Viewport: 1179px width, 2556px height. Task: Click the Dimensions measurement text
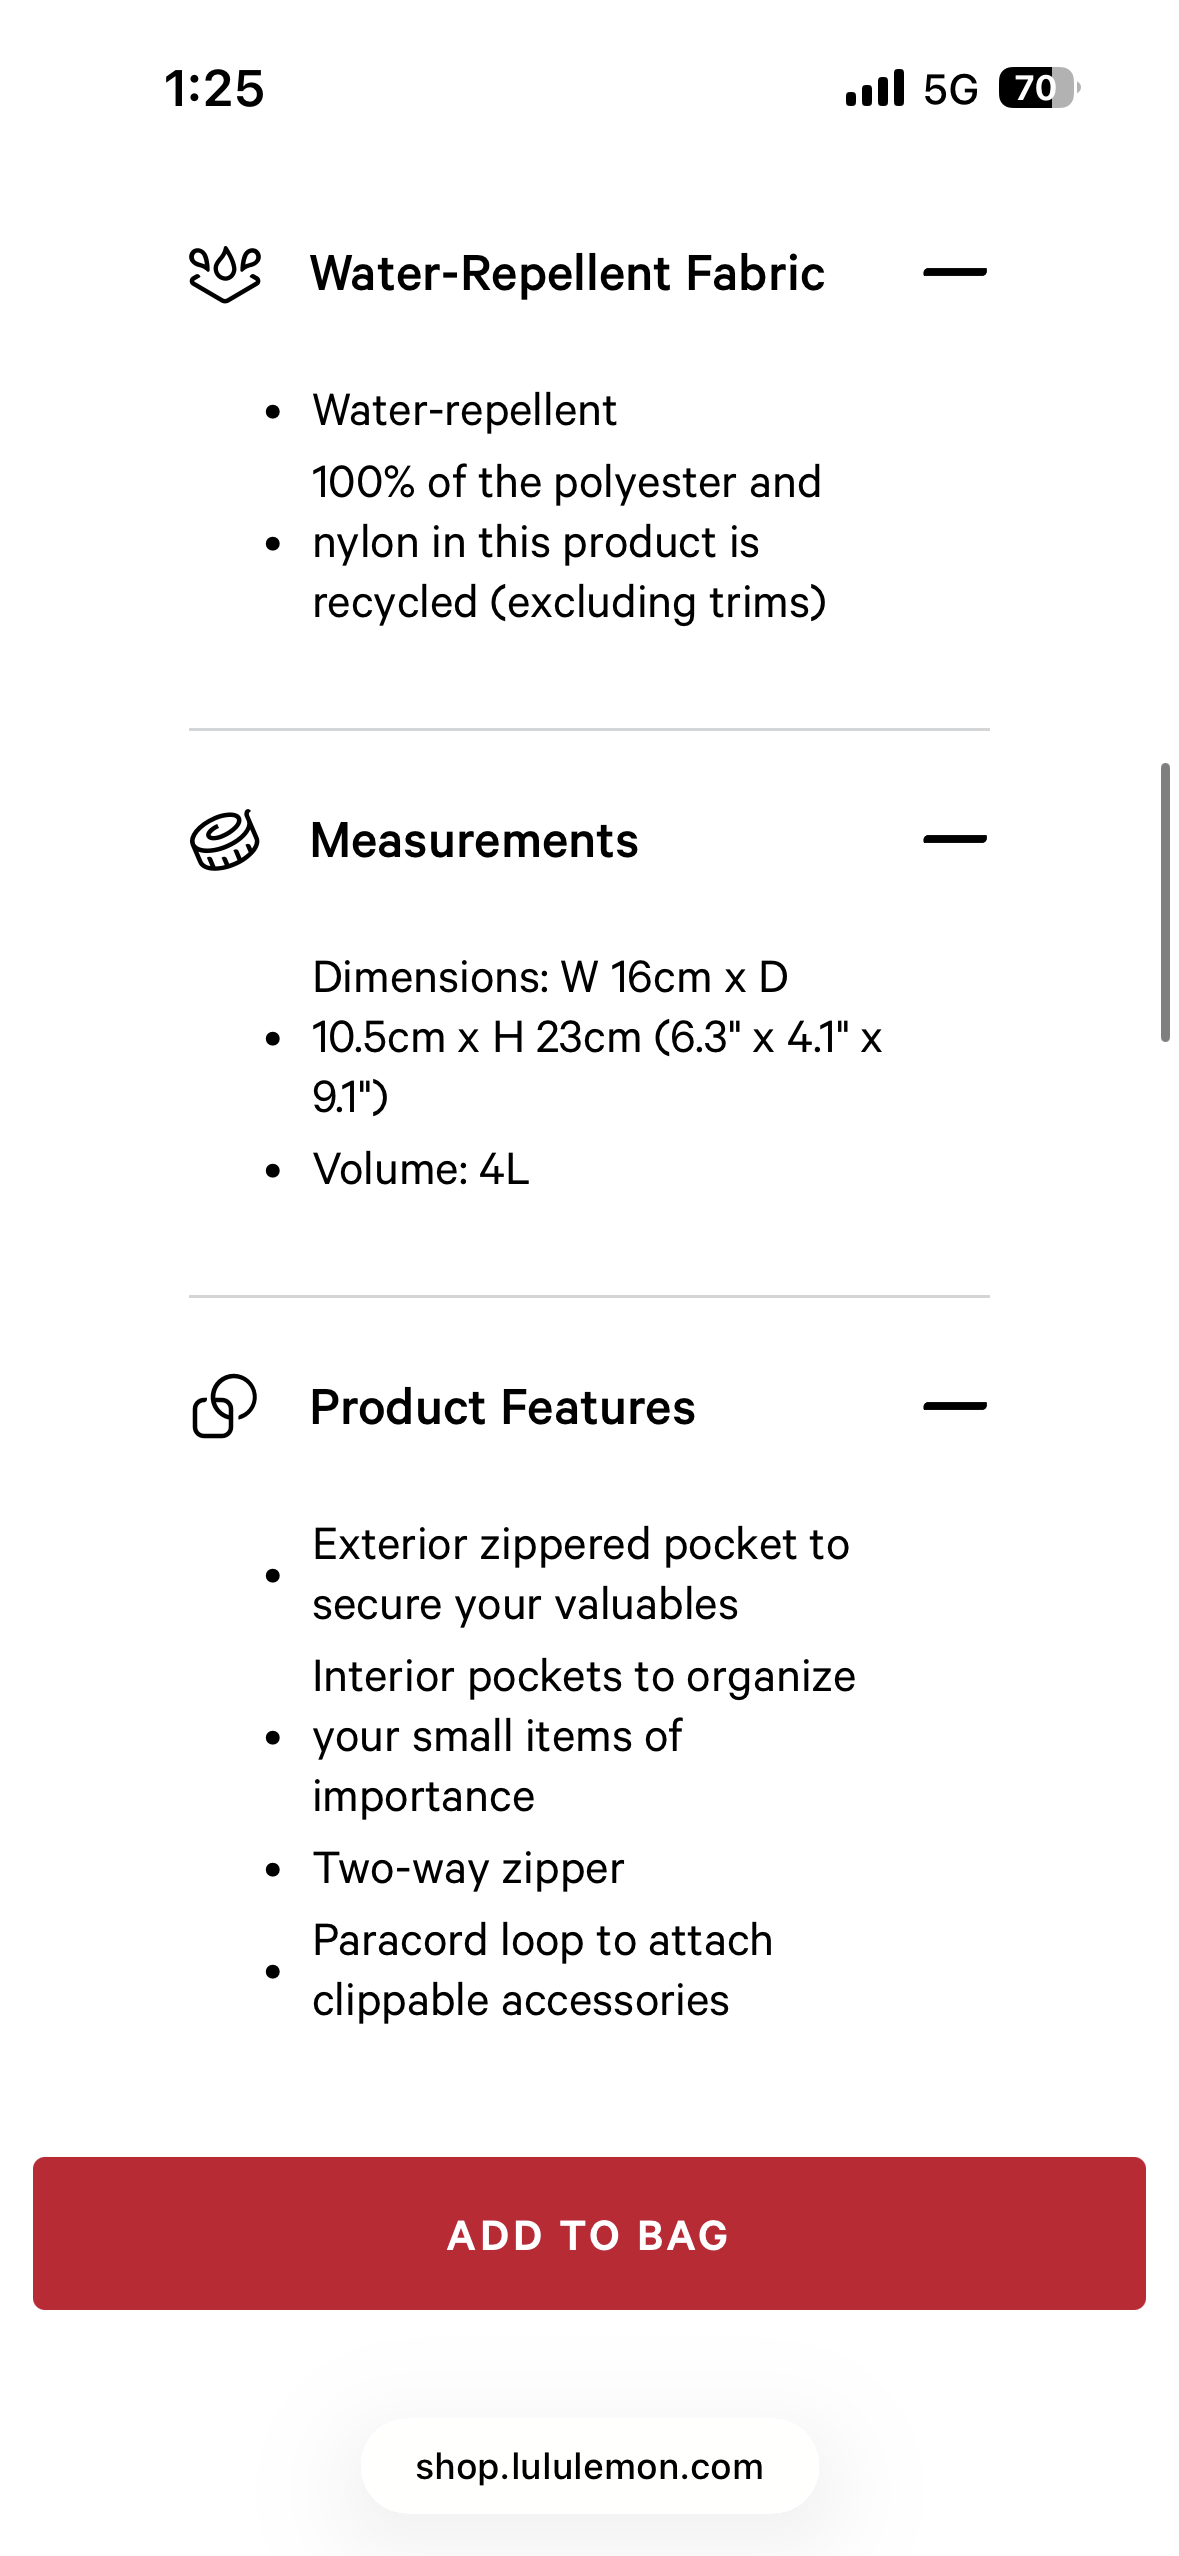click(597, 1037)
